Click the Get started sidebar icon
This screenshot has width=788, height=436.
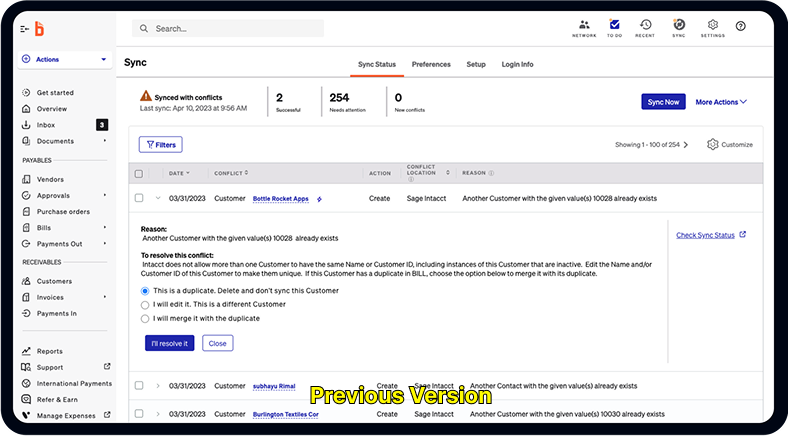pyautogui.click(x=26, y=92)
